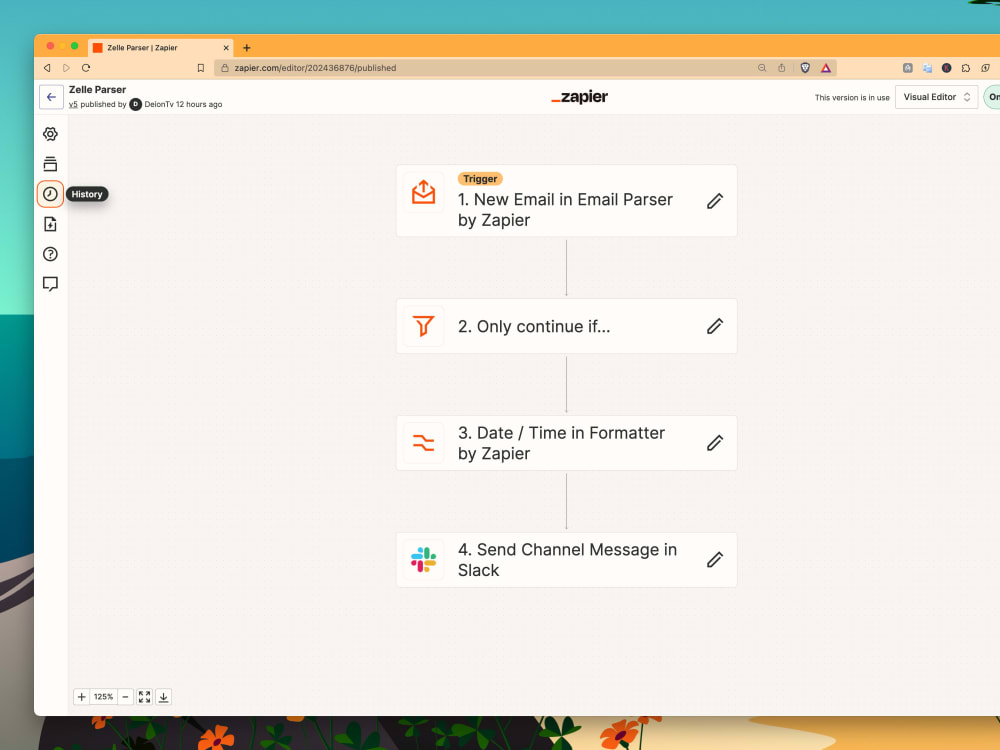Viewport: 1000px width, 750px height.
Task: Open Help from the question mark icon
Action: pos(50,254)
